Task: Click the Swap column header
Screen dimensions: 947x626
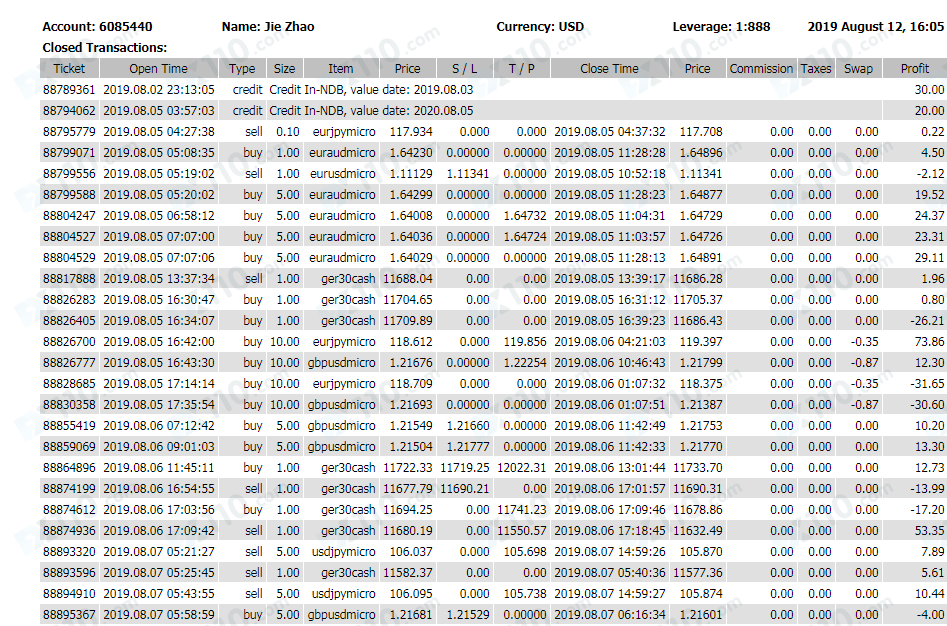Action: (x=858, y=68)
